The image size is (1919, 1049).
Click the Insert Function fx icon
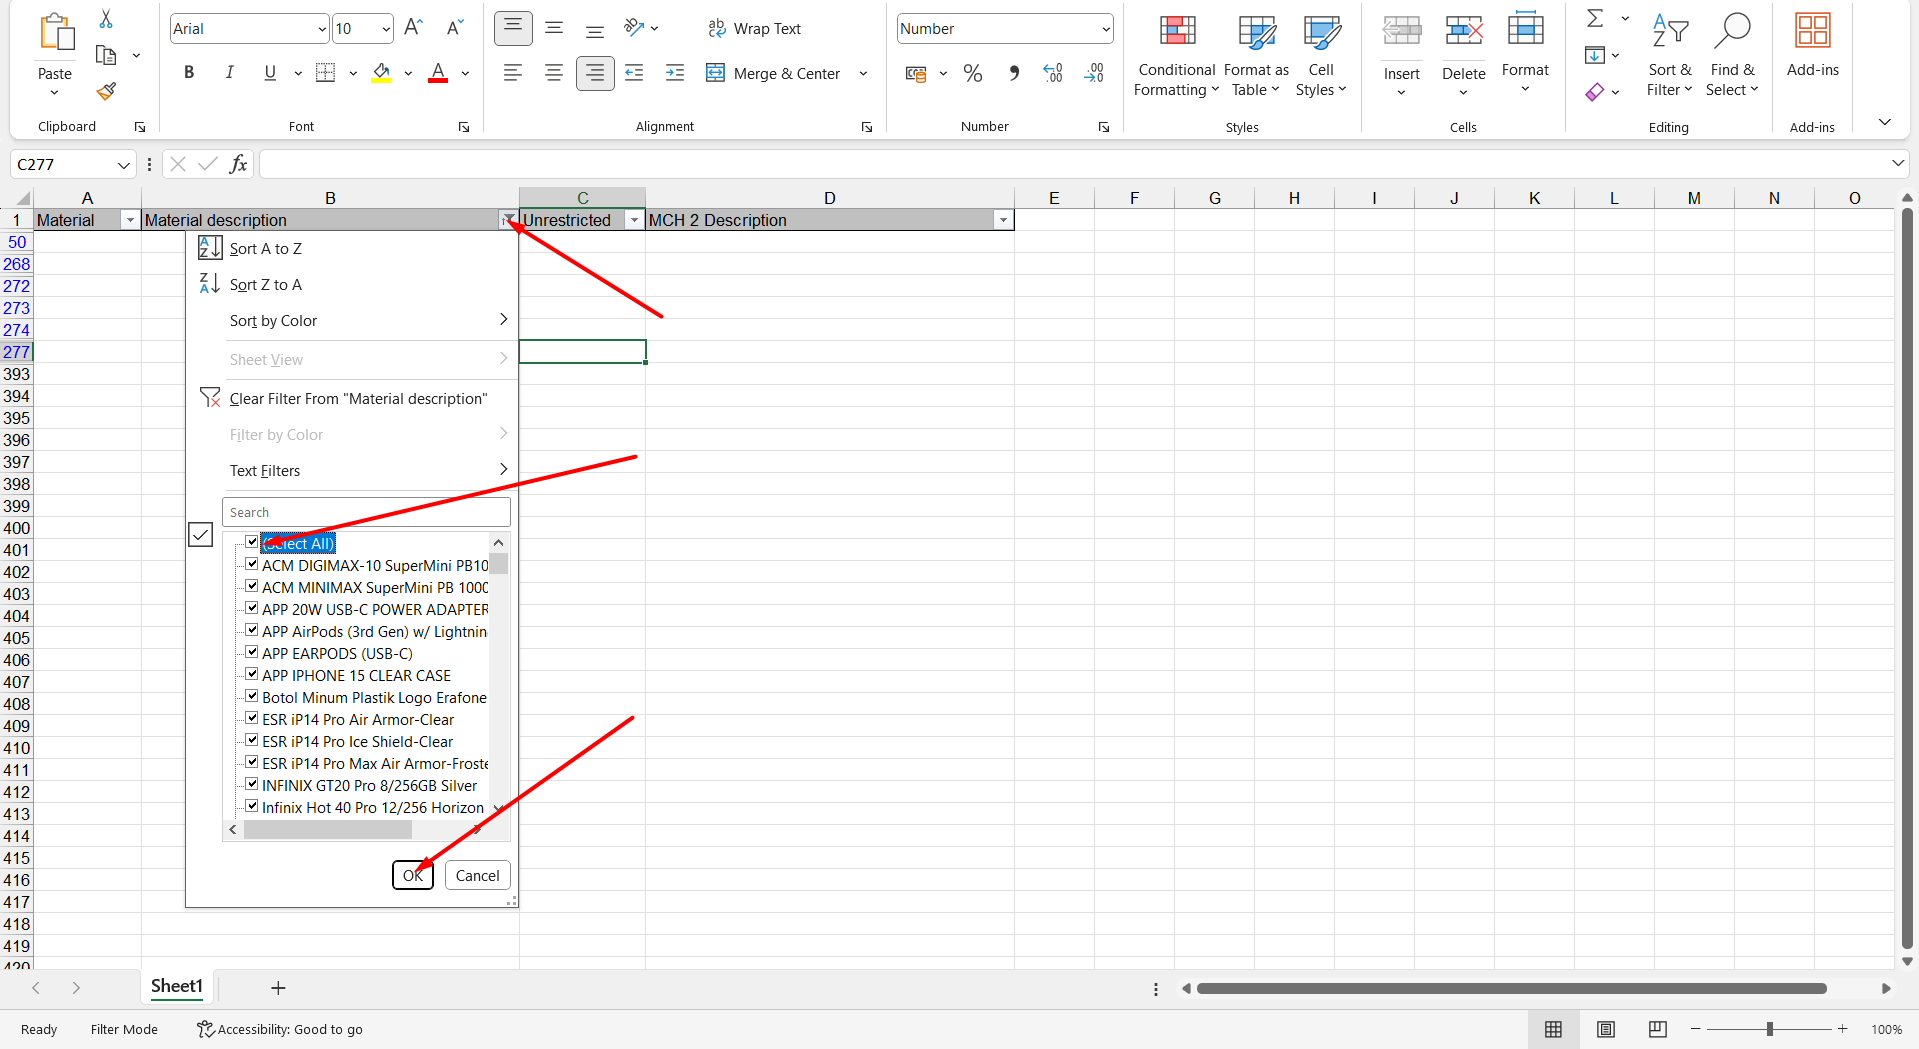tap(238, 164)
